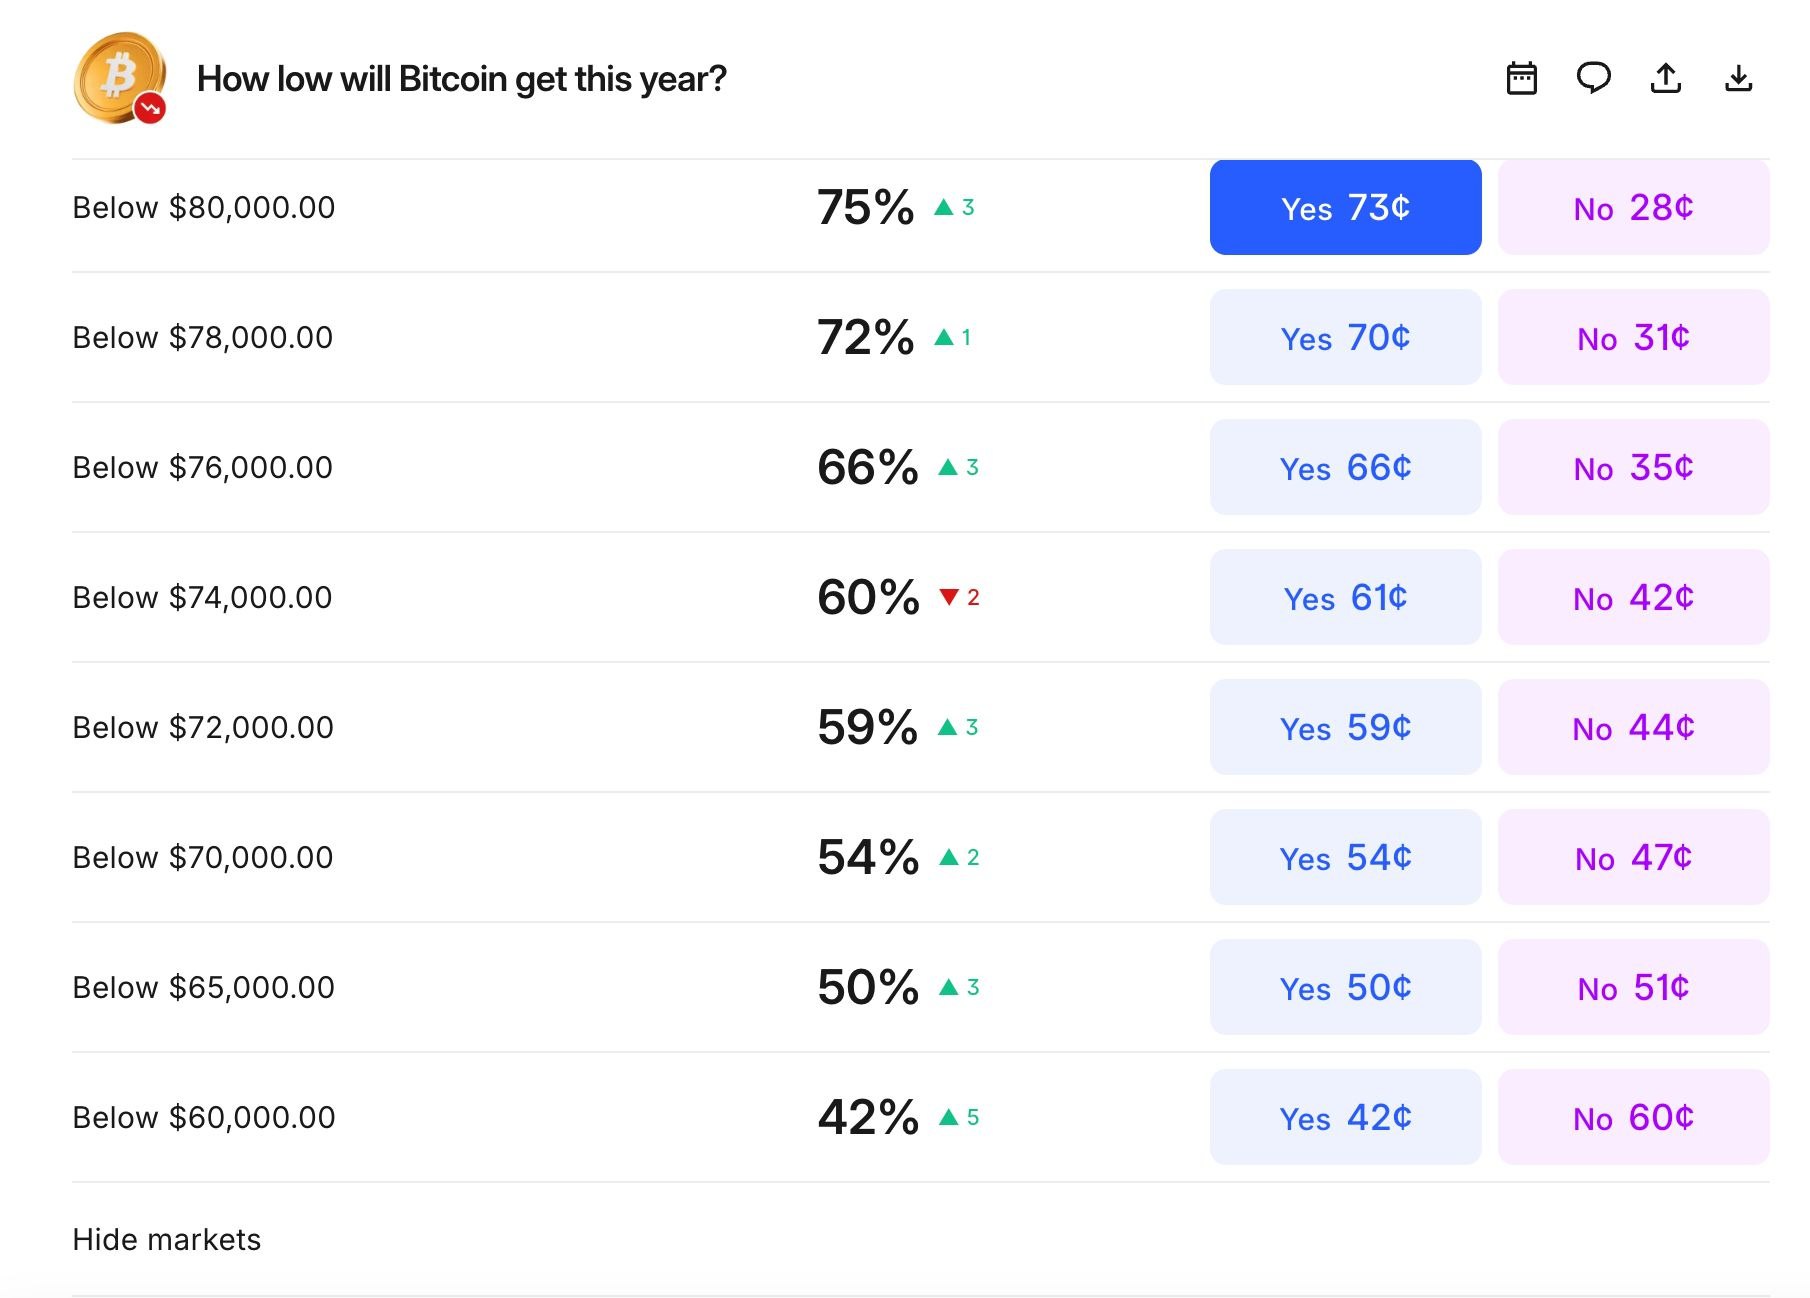Open the calendar icon in header
Screen dimensions: 1810x1298
pyautogui.click(x=1521, y=78)
